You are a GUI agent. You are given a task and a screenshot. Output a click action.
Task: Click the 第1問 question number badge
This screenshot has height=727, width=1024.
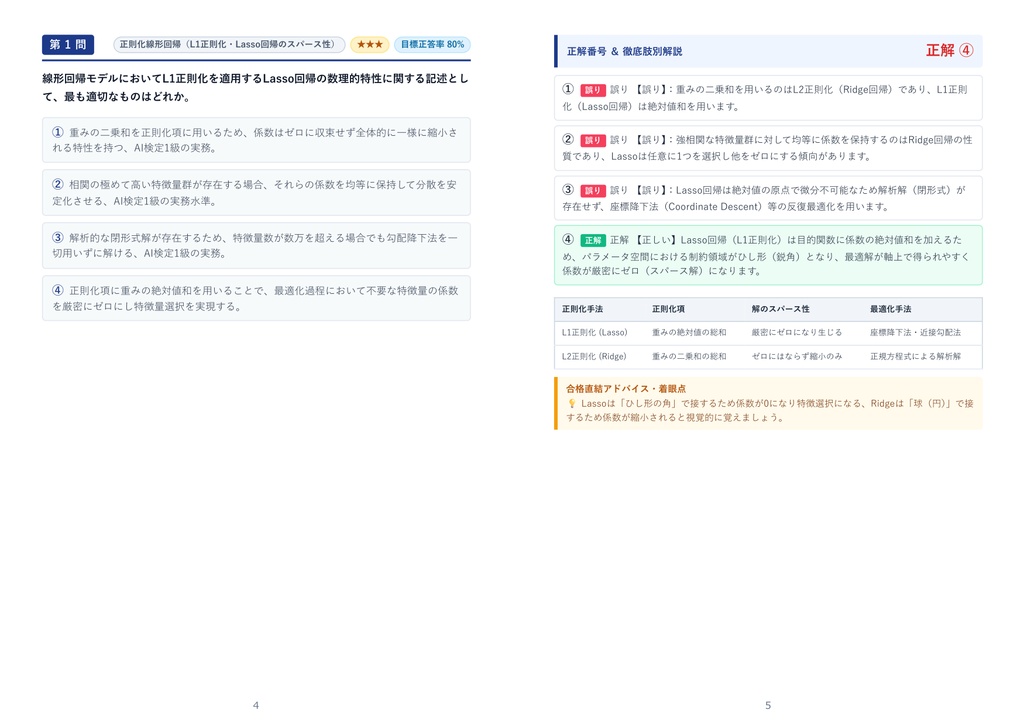68,44
